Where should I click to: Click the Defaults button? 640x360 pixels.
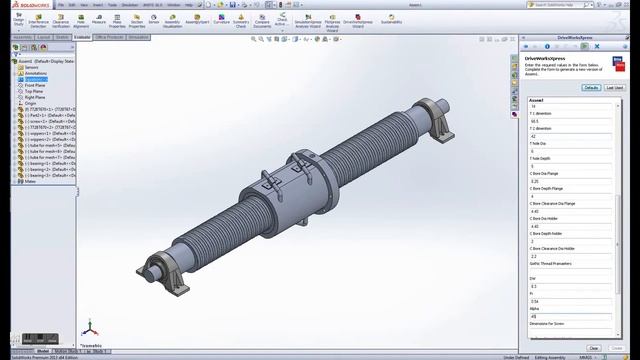tap(591, 88)
